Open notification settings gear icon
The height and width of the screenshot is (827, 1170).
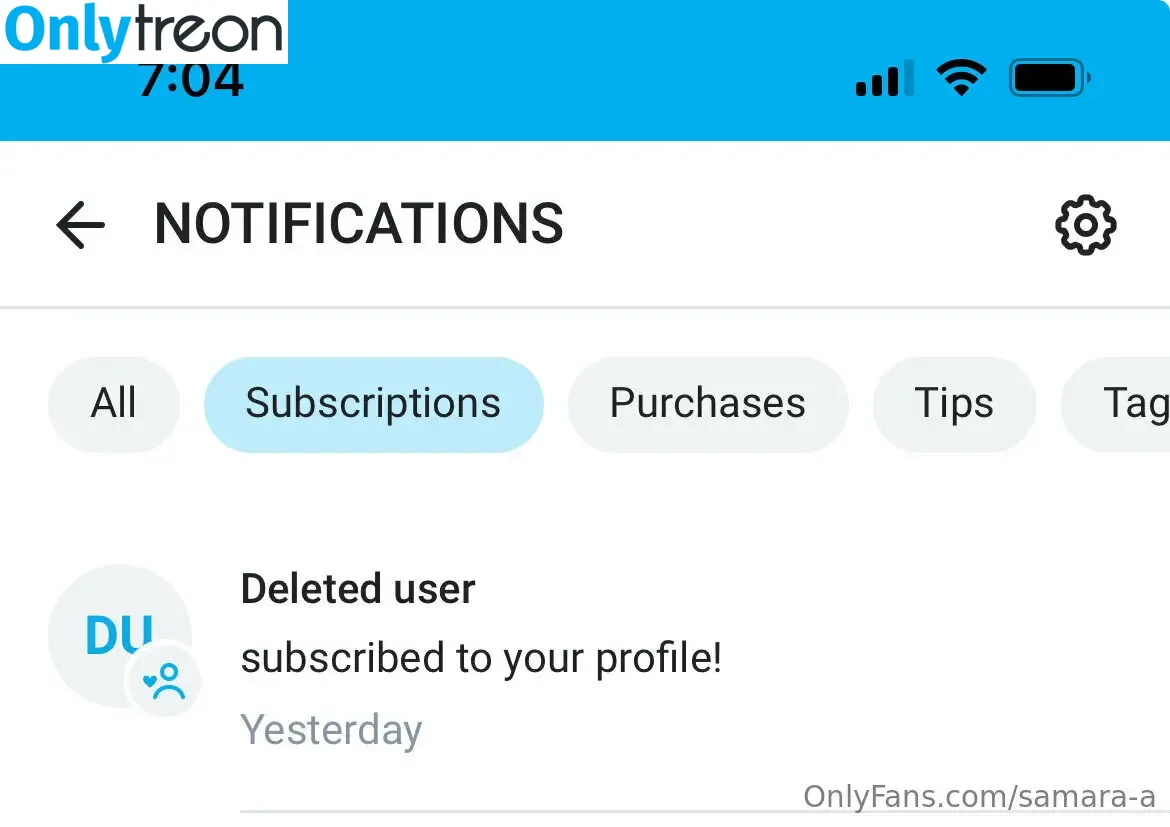[x=1086, y=225]
